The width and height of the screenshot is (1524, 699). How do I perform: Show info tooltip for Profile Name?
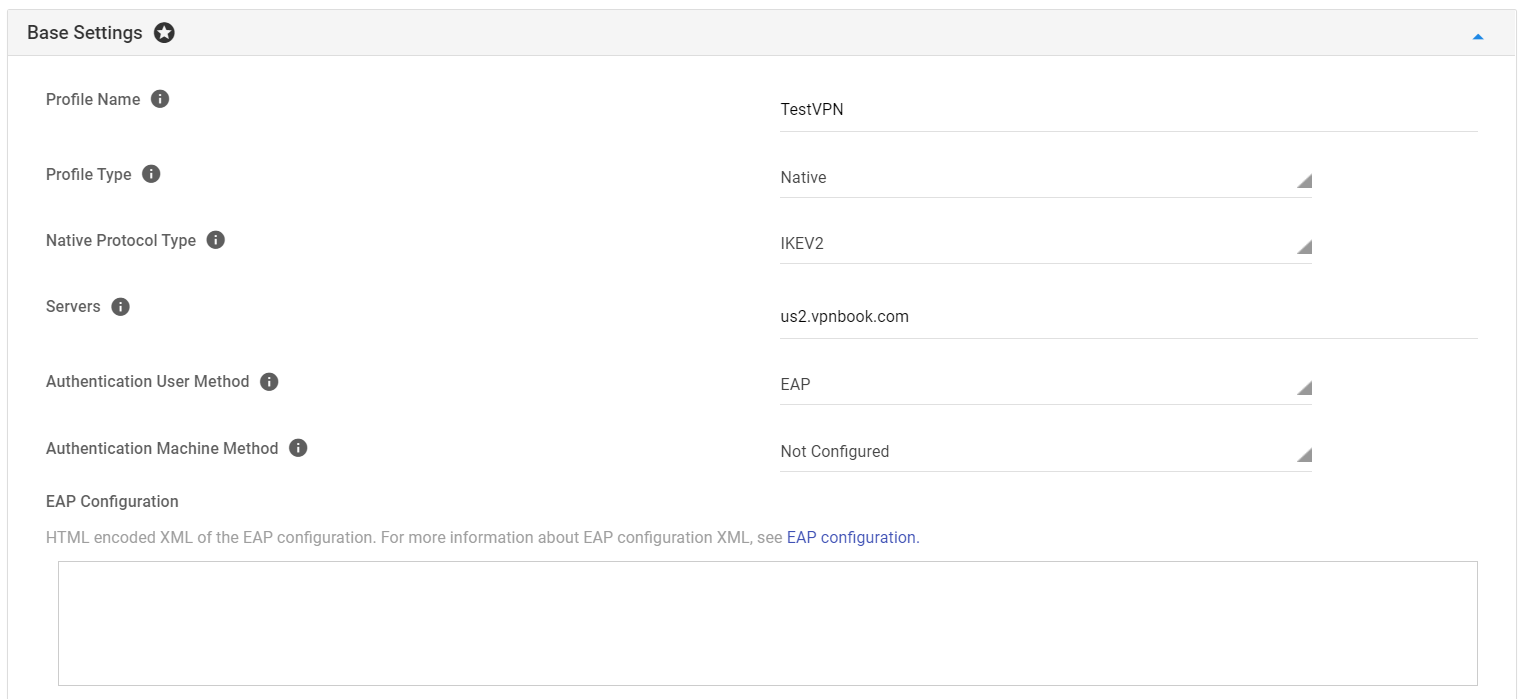click(x=160, y=99)
